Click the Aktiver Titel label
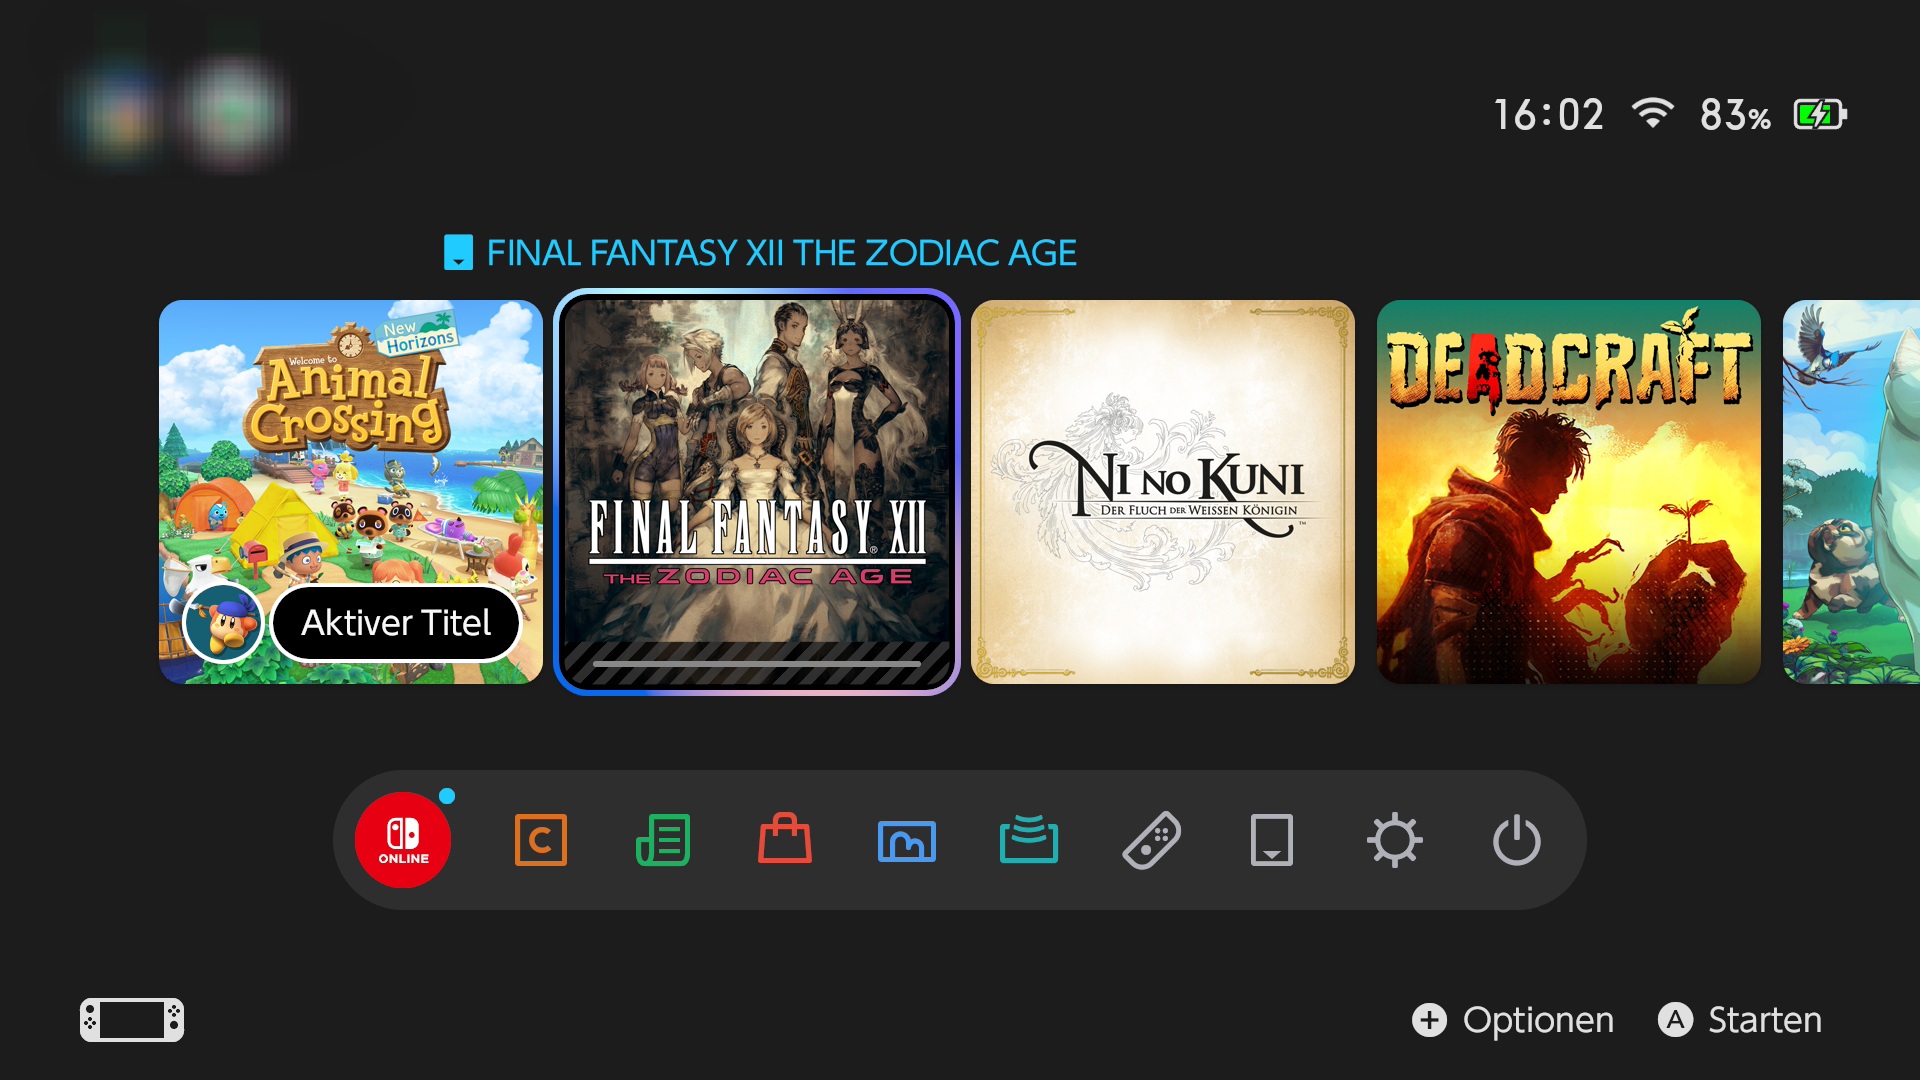The image size is (1920, 1080). 396,623
